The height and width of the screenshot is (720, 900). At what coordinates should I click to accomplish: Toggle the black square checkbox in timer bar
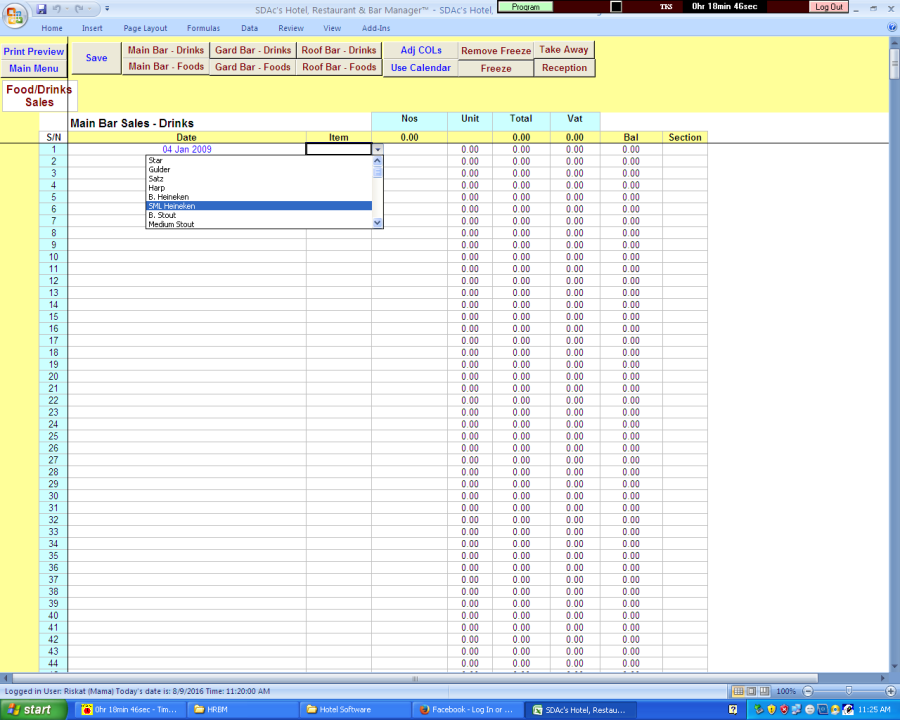pos(616,7)
